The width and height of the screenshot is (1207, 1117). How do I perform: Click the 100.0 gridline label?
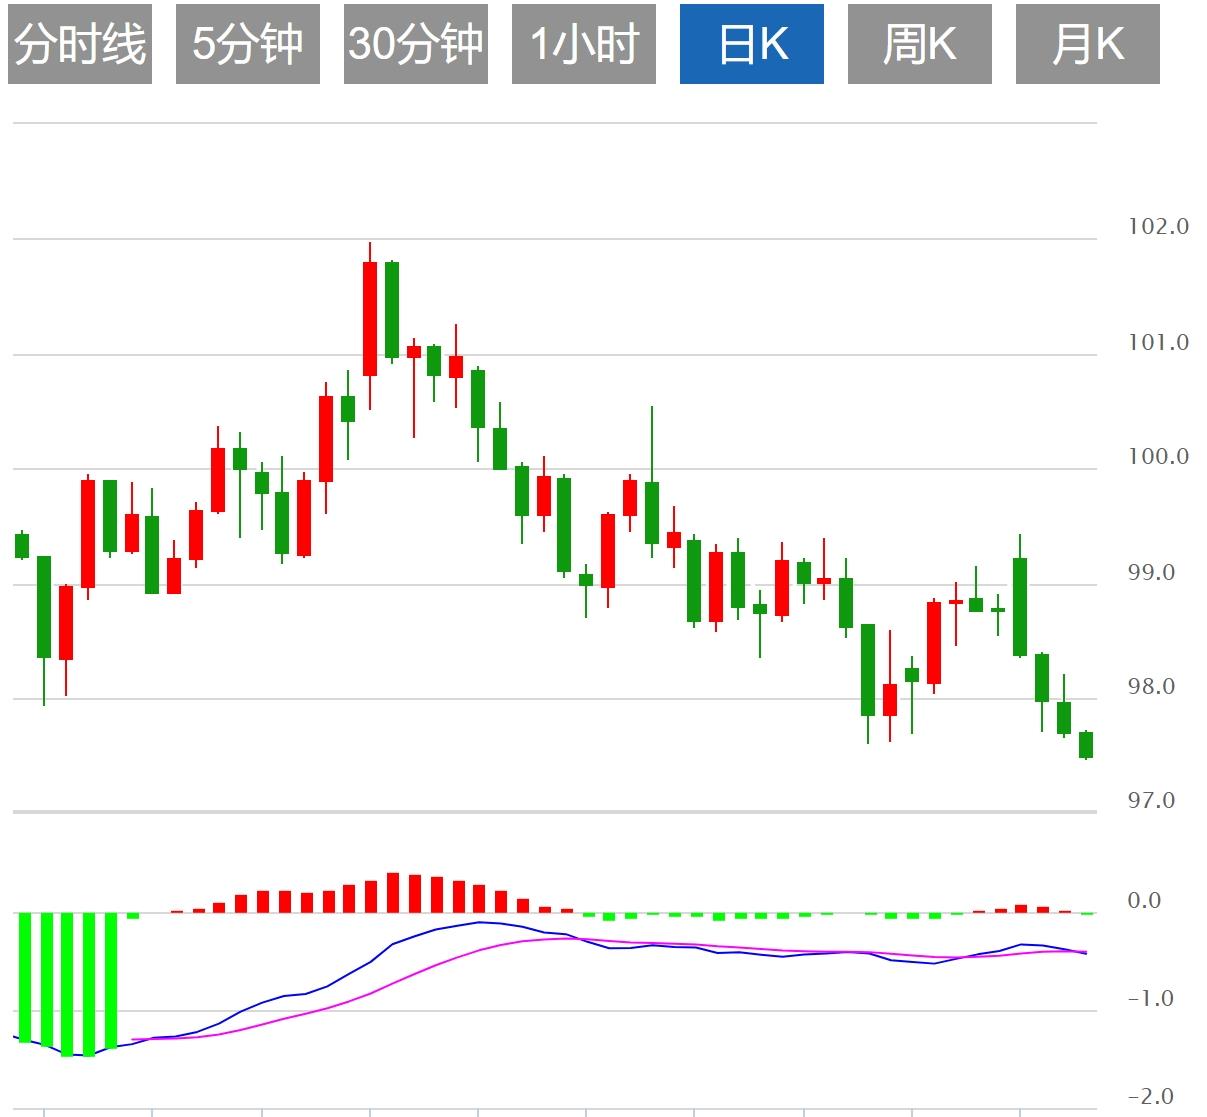point(1160,454)
